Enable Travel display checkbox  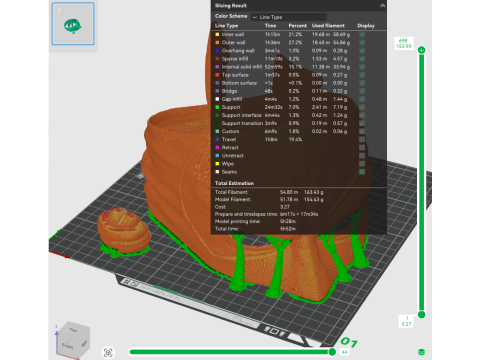point(362,139)
